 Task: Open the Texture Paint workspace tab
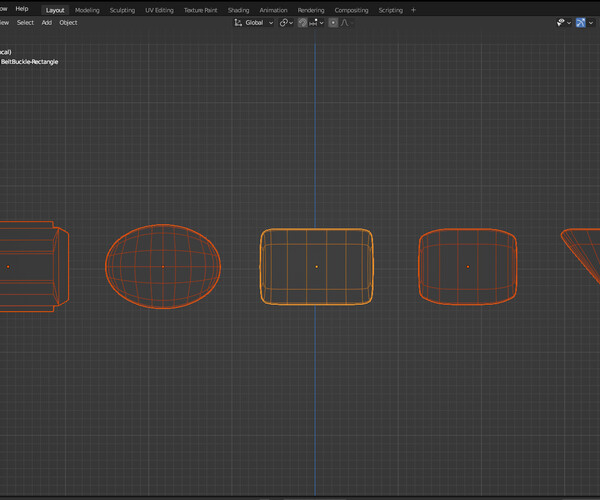201,10
